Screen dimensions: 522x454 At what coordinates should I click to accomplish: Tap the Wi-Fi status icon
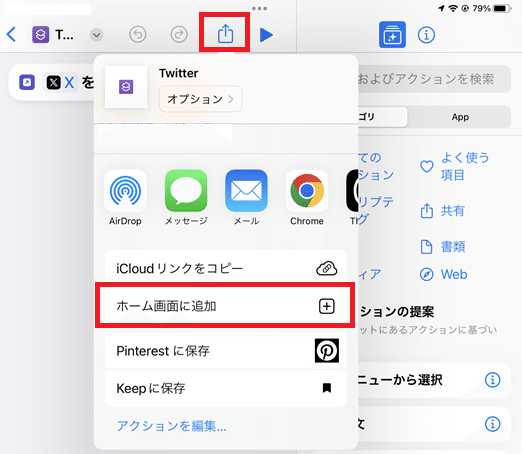click(x=453, y=8)
